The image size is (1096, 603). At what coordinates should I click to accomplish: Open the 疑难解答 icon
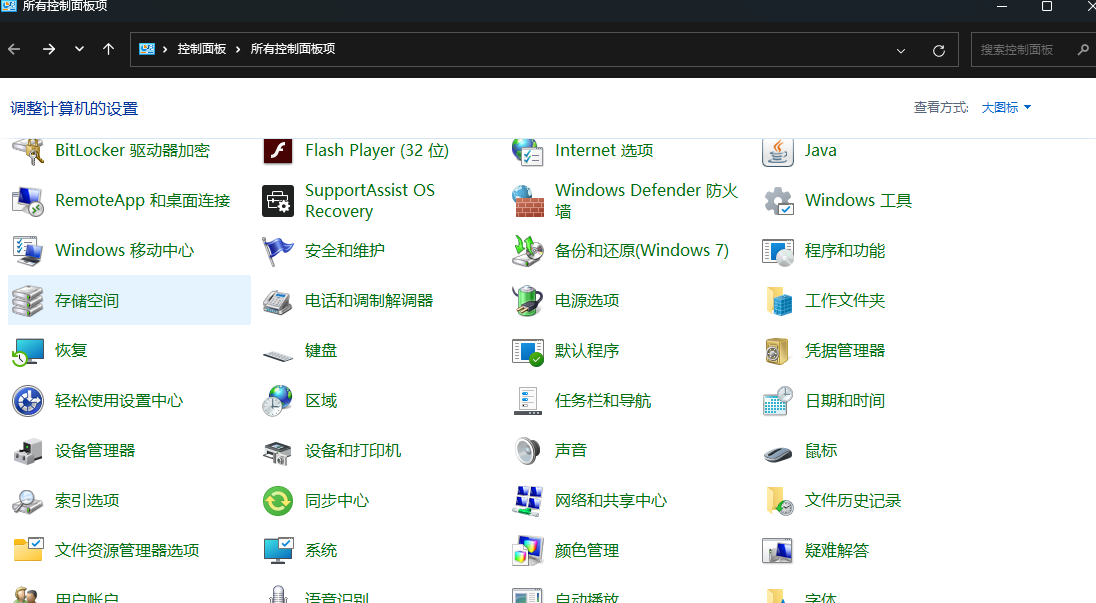[778, 551]
